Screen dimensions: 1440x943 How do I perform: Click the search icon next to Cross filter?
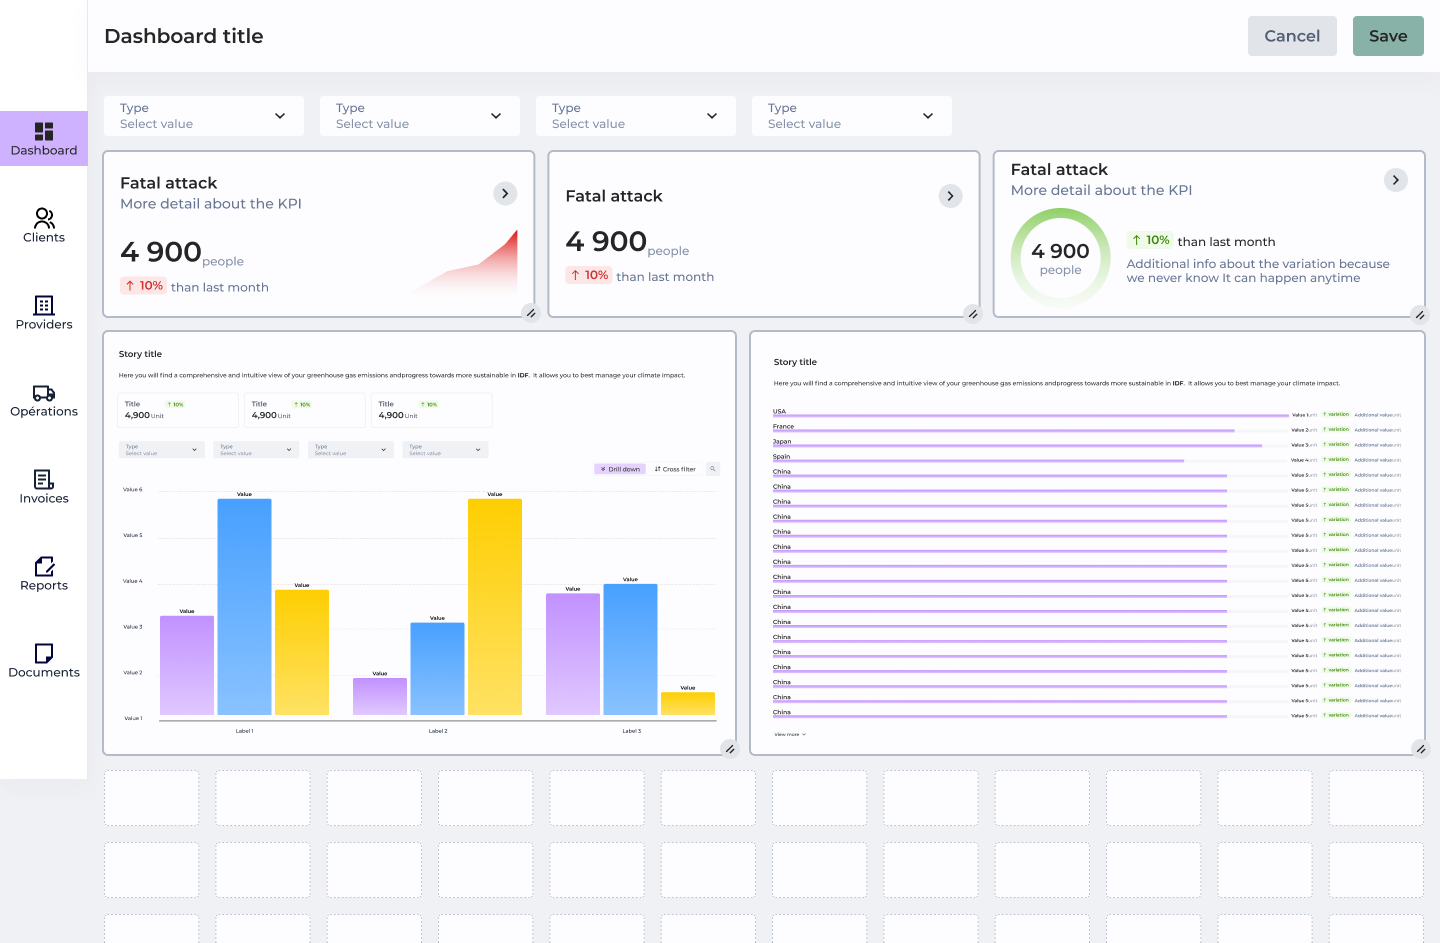tap(713, 469)
